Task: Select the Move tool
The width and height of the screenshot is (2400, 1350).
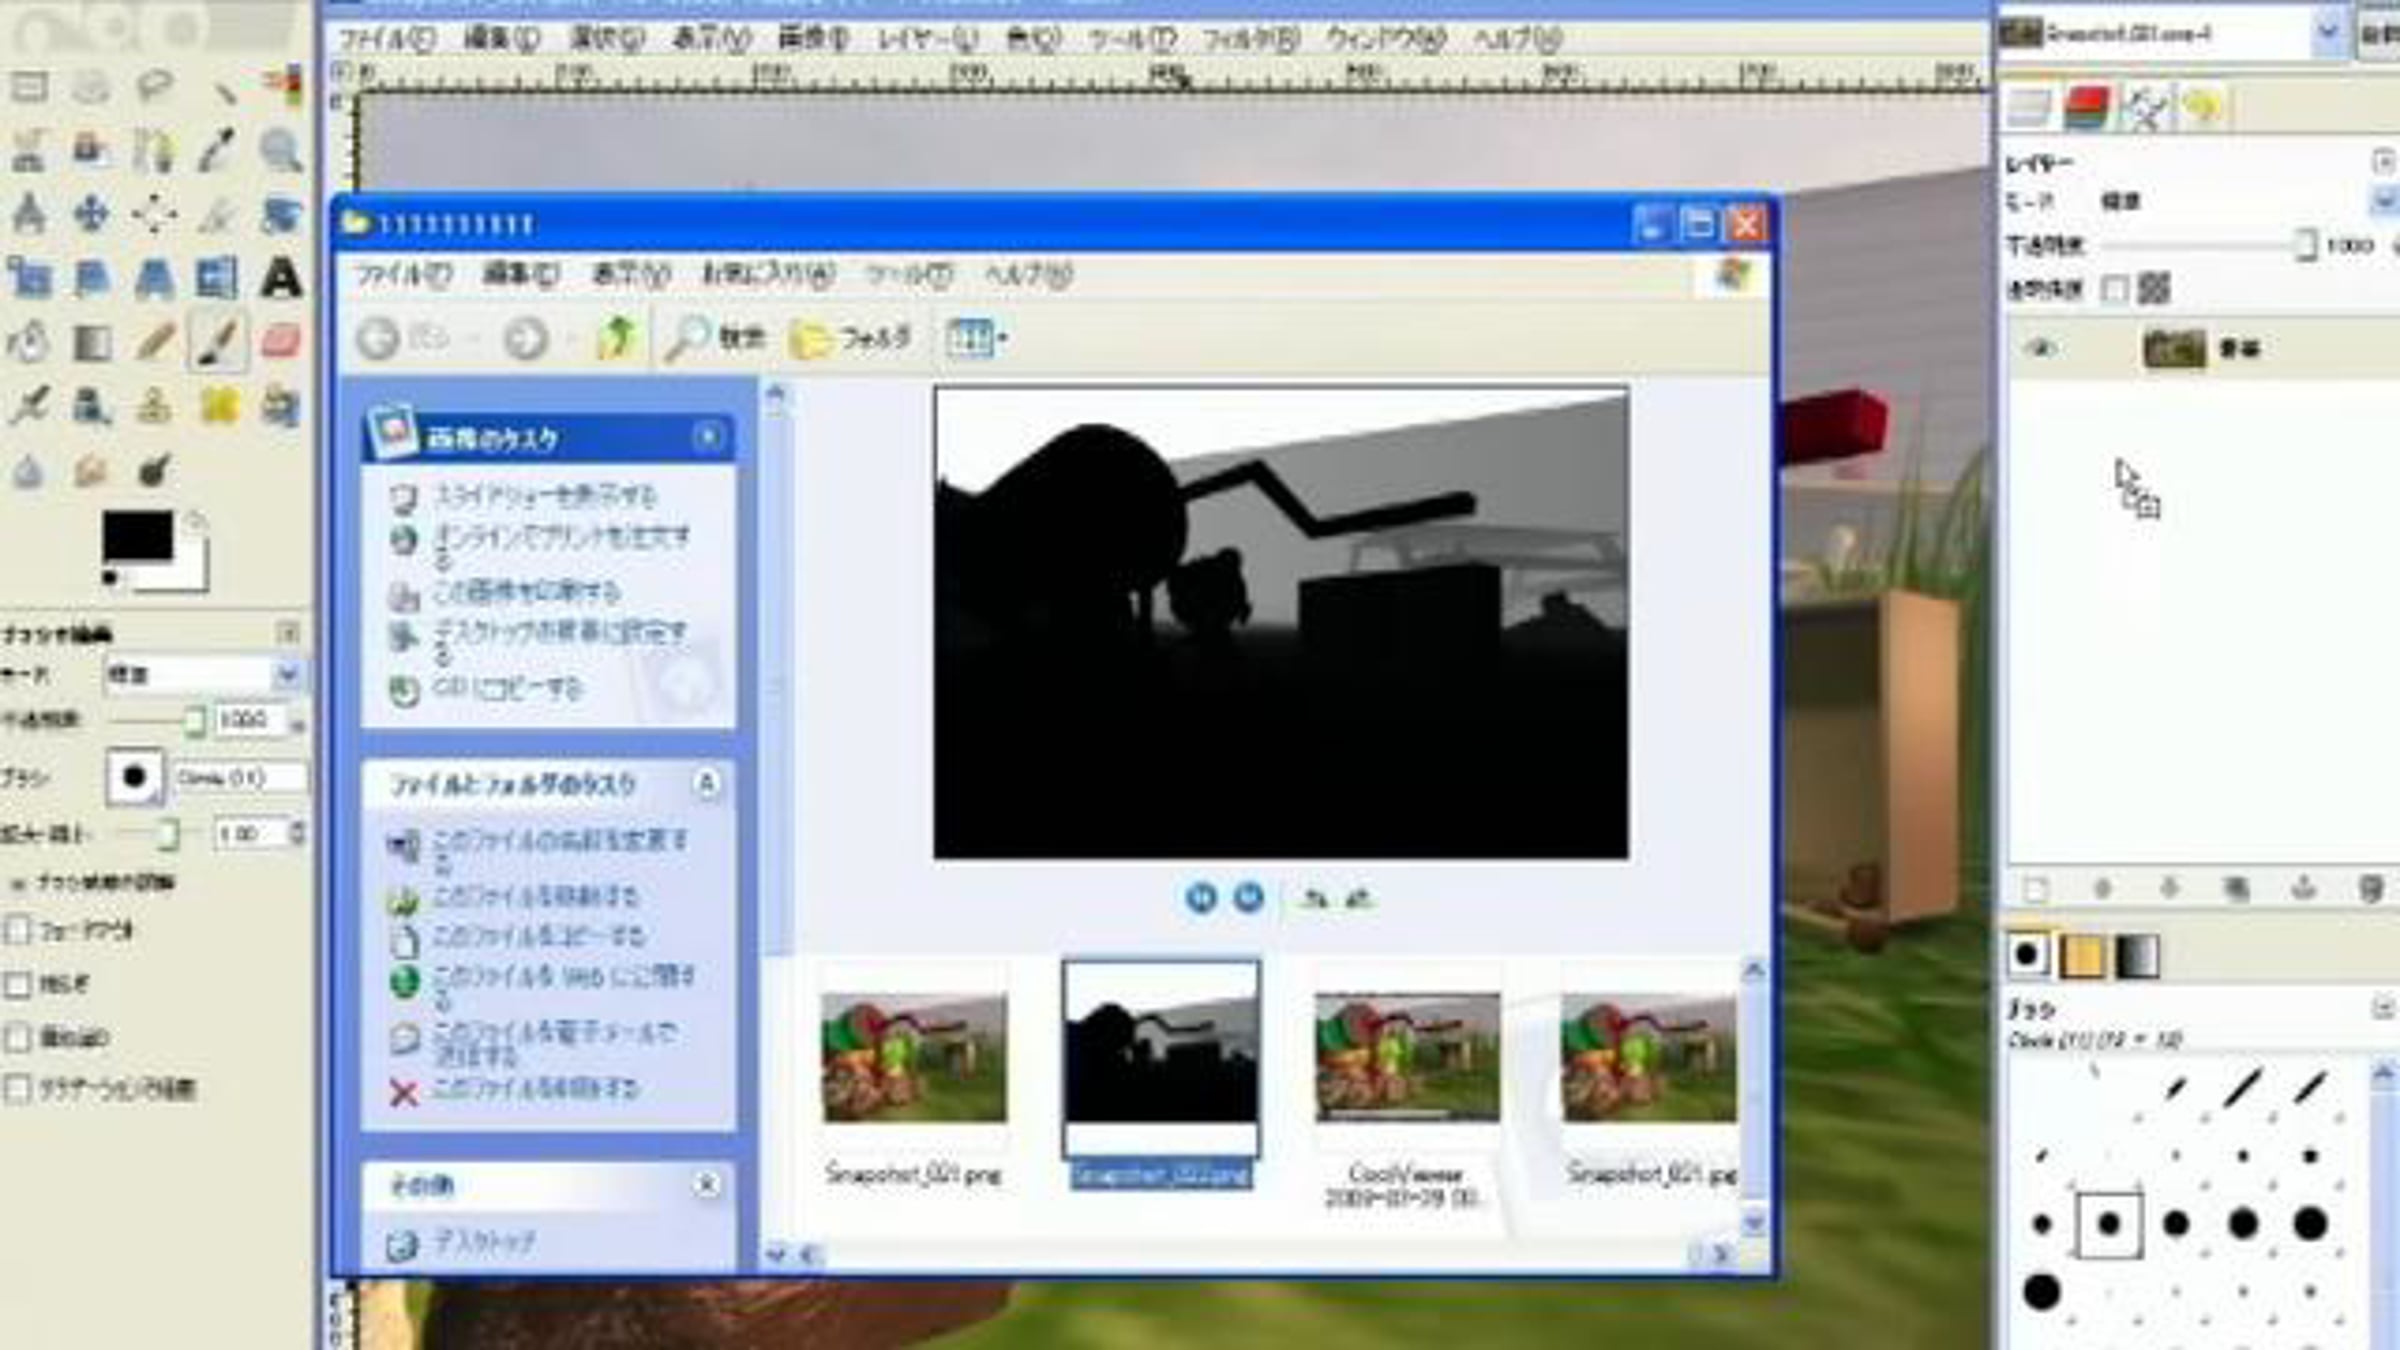Action: point(91,214)
